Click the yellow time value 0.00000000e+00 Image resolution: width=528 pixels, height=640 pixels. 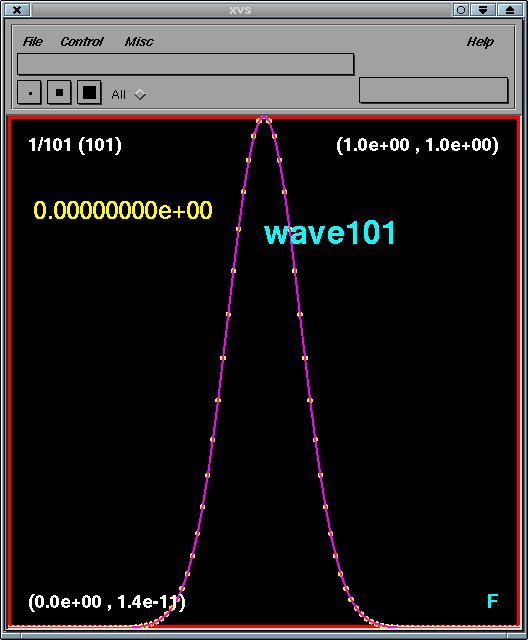pos(123,210)
